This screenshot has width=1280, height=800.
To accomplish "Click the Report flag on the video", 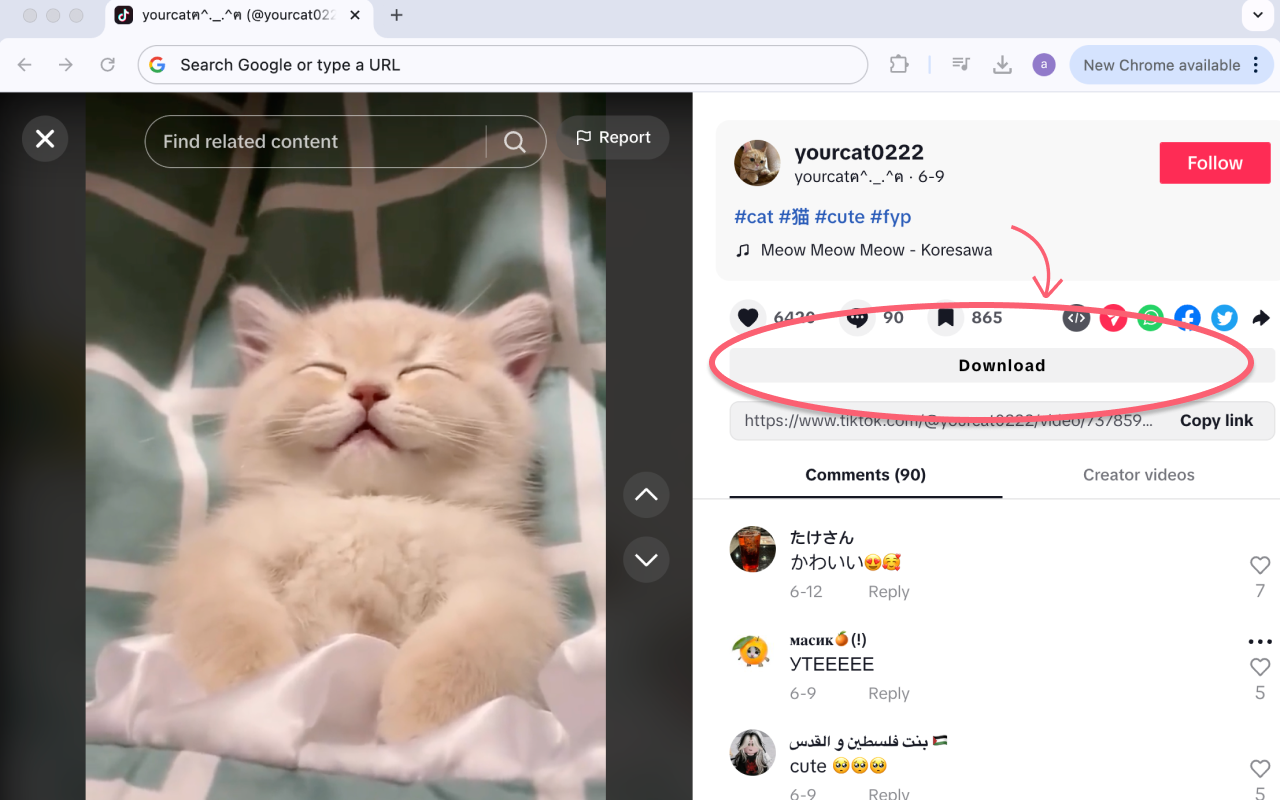I will click(613, 137).
